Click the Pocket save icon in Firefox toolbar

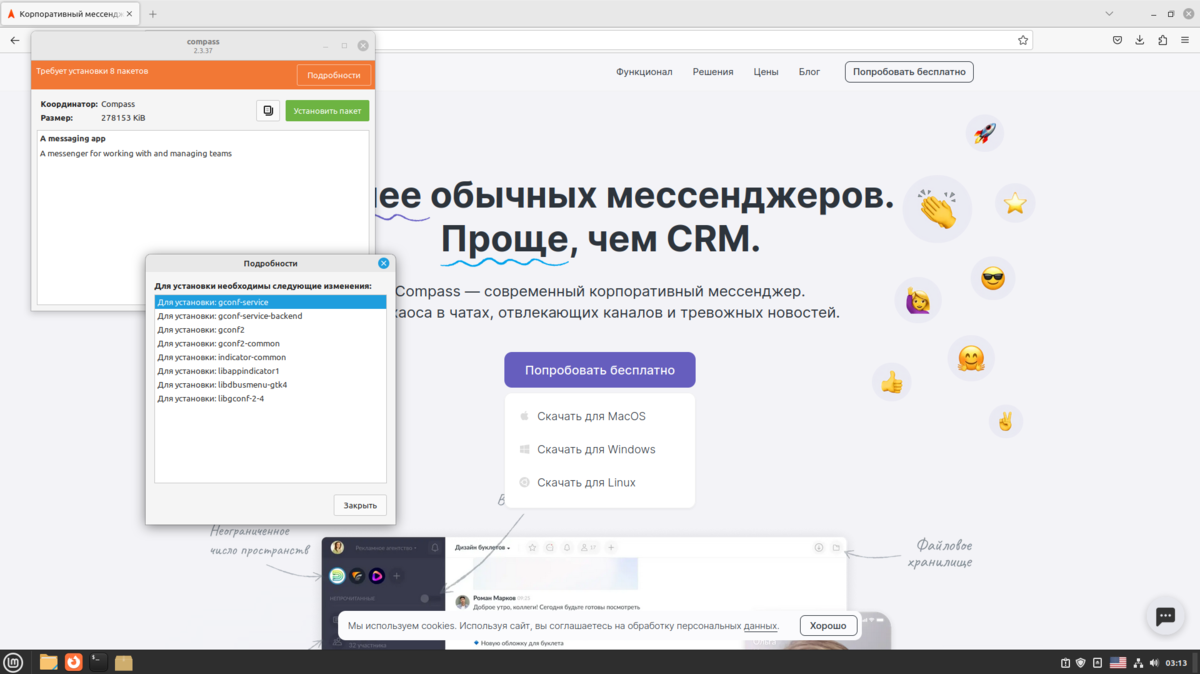pyautogui.click(x=1118, y=40)
